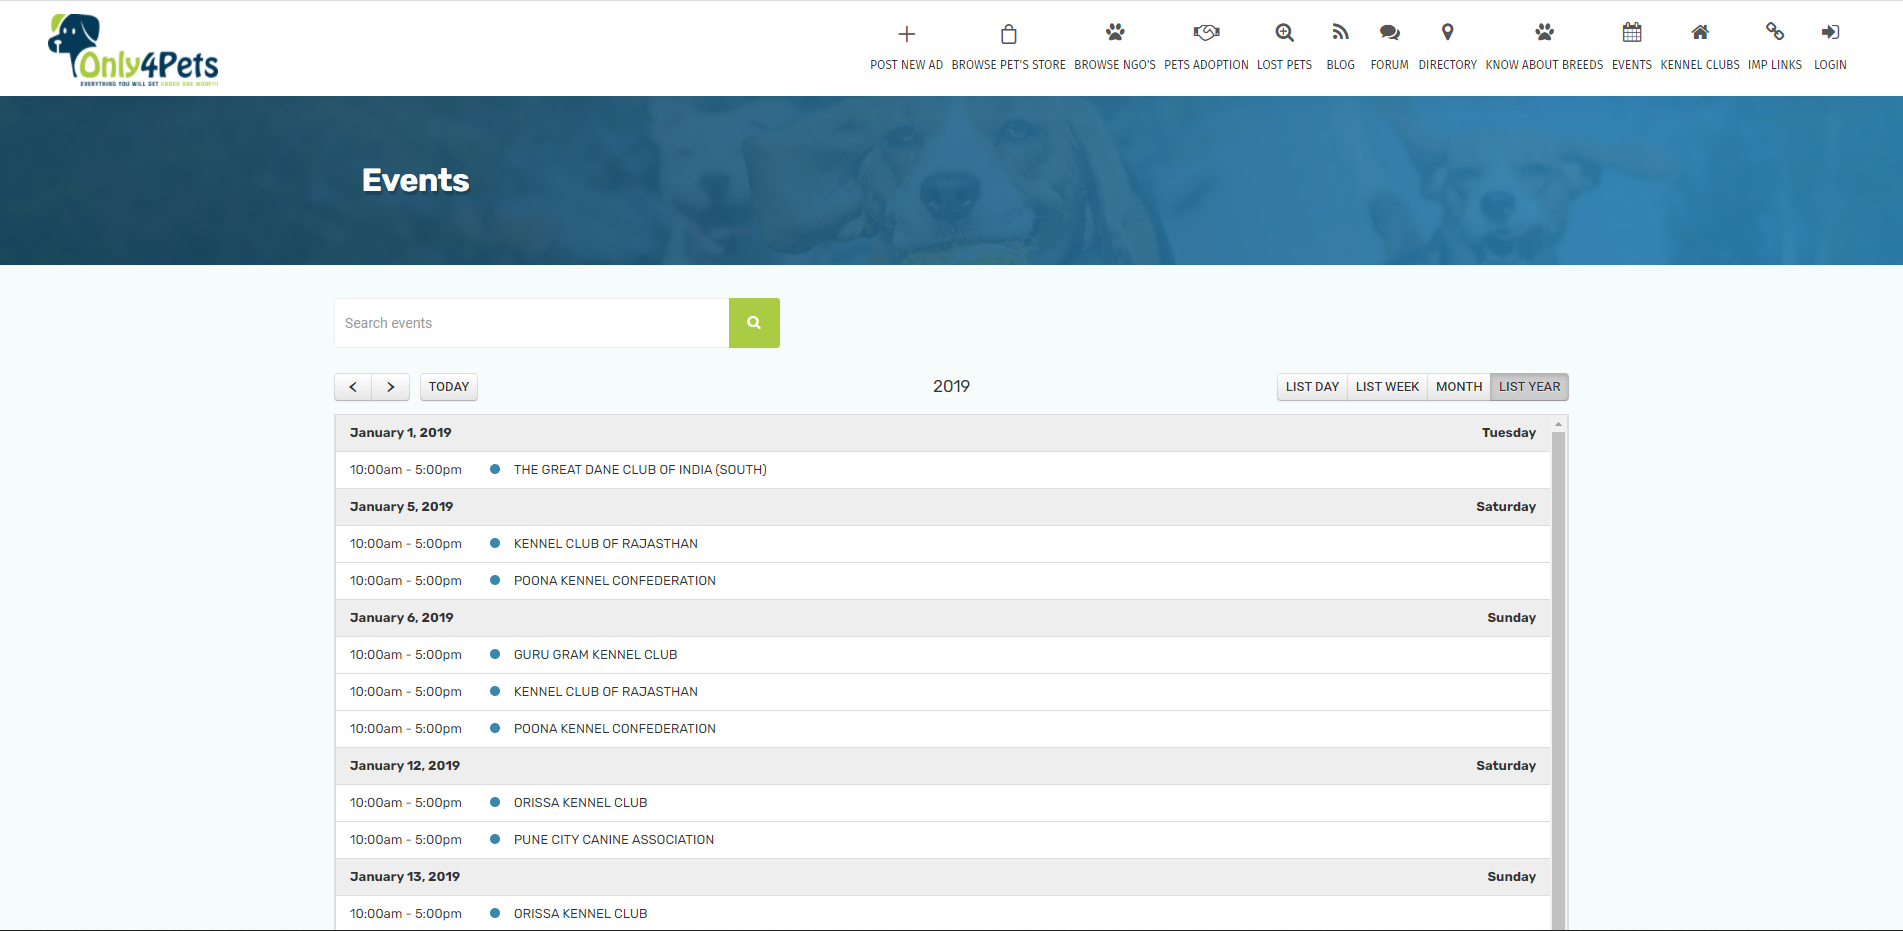The height and width of the screenshot is (931, 1903).
Task: Click the TODAY button
Action: coord(449,387)
